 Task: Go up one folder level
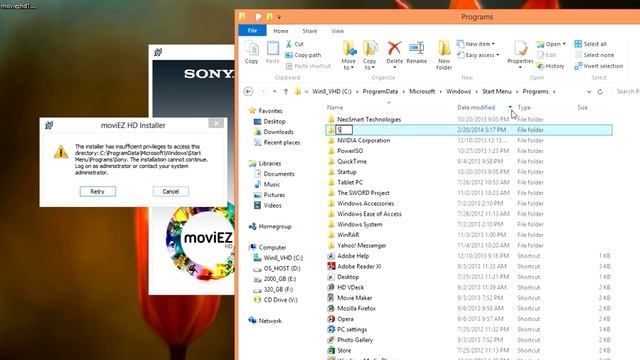pyautogui.click(x=286, y=91)
